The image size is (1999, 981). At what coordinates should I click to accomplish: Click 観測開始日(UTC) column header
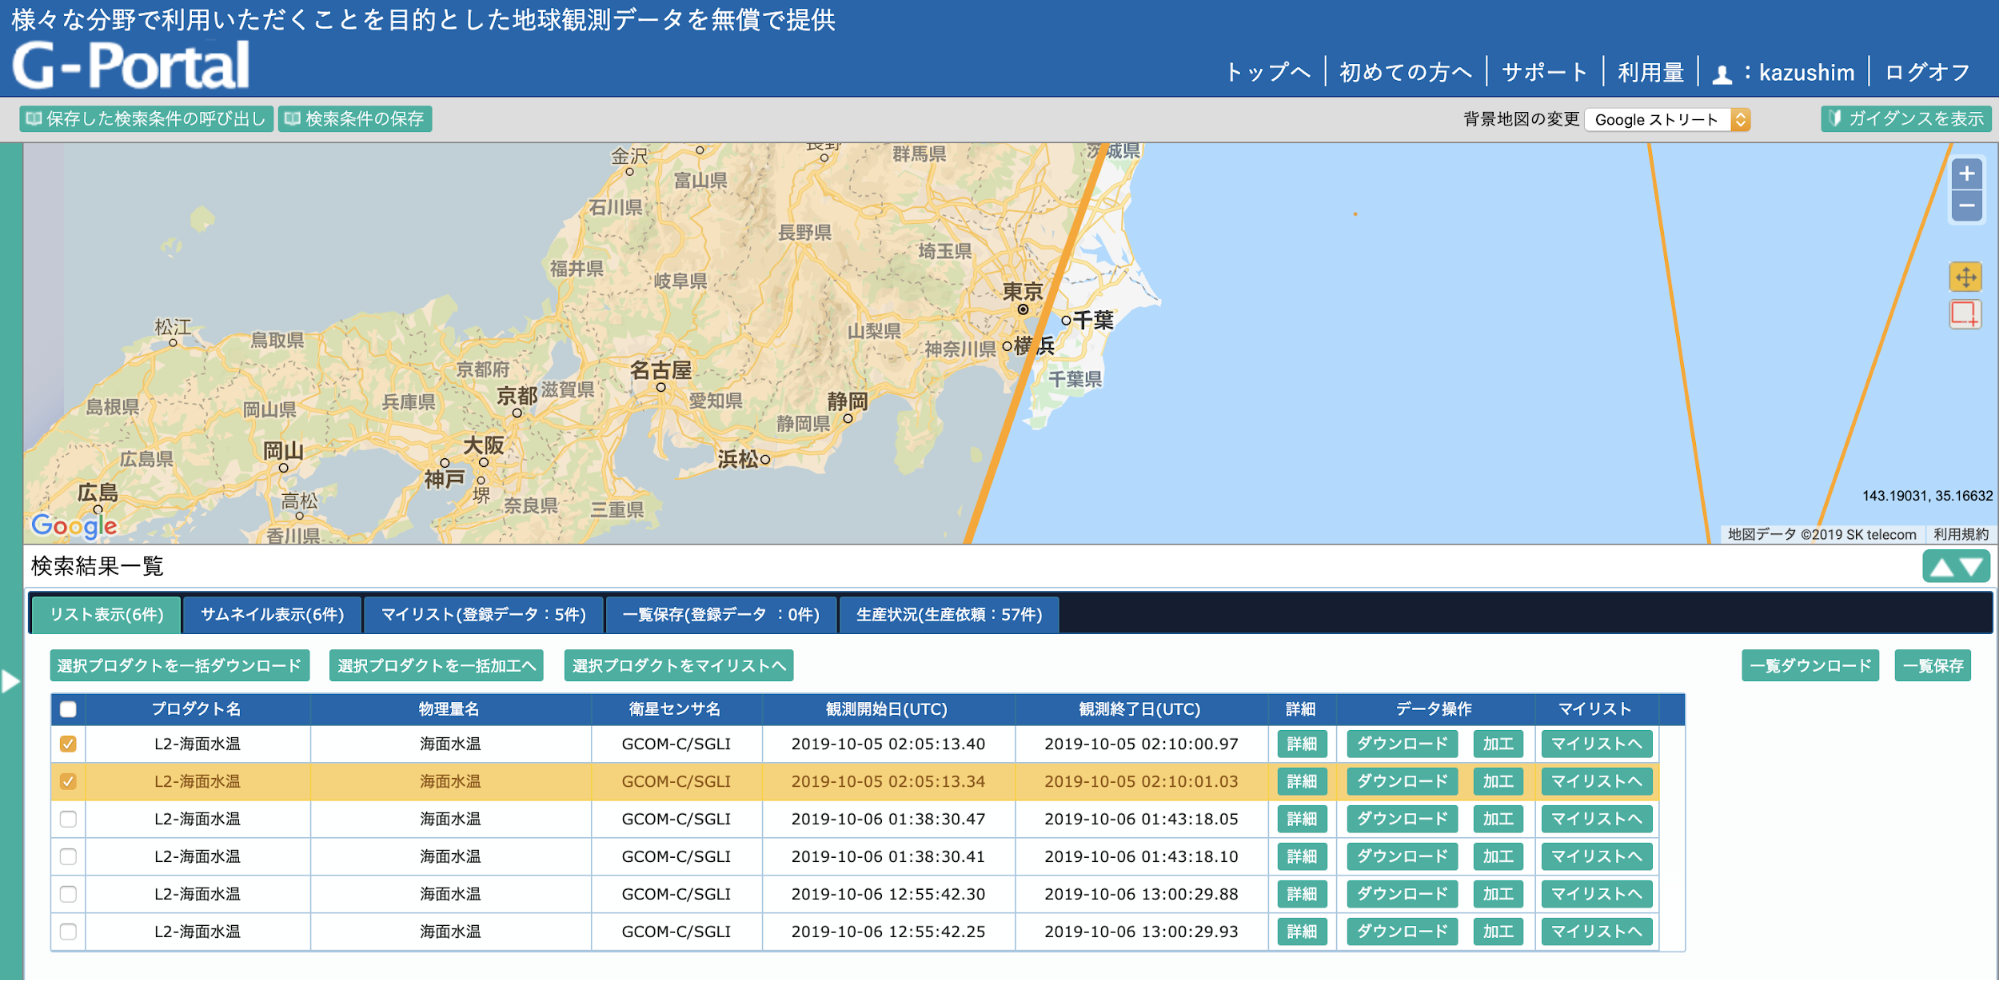887,709
